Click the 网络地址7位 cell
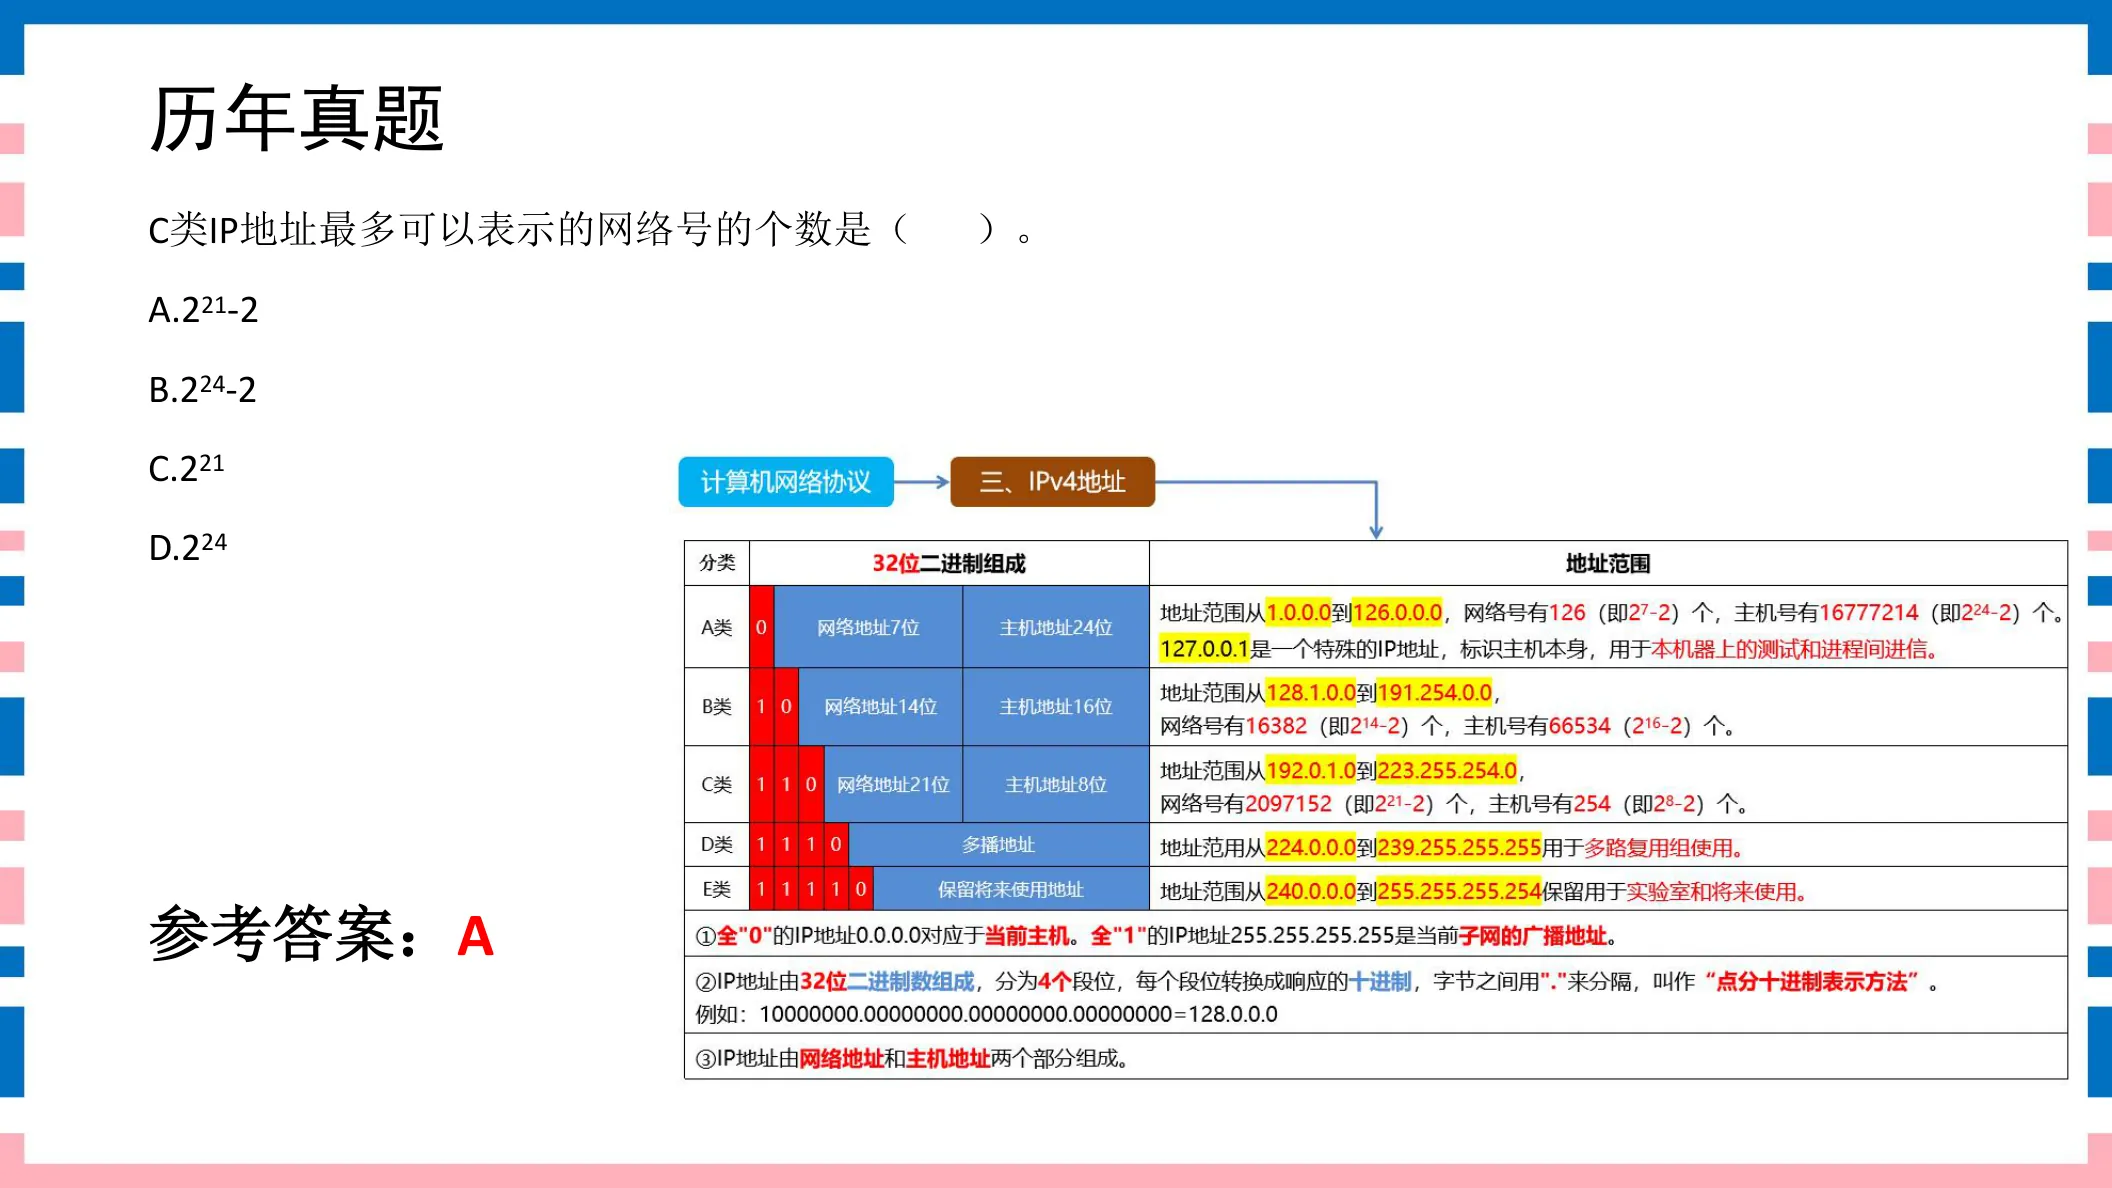 pos(868,627)
